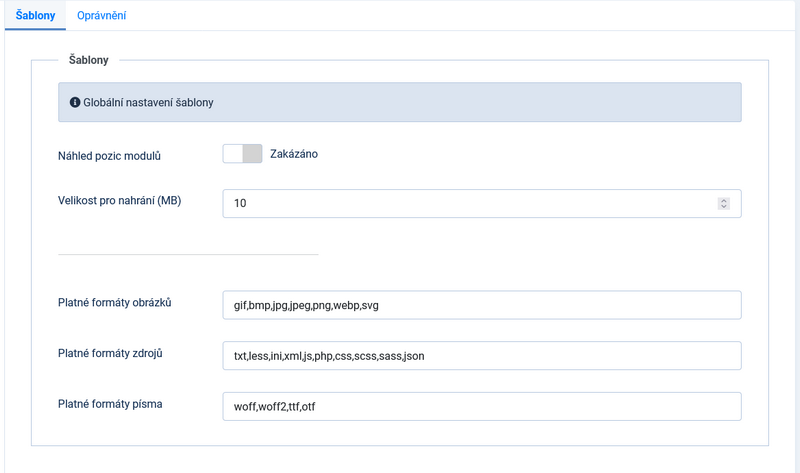The width and height of the screenshot is (800, 473).
Task: Toggle the Náhled pozic modulů switch
Action: [x=242, y=154]
